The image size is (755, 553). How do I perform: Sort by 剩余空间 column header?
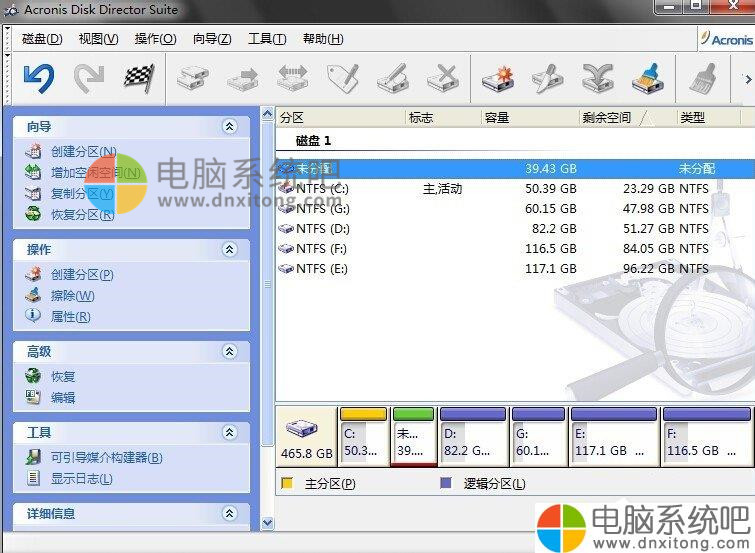pyautogui.click(x=628, y=118)
